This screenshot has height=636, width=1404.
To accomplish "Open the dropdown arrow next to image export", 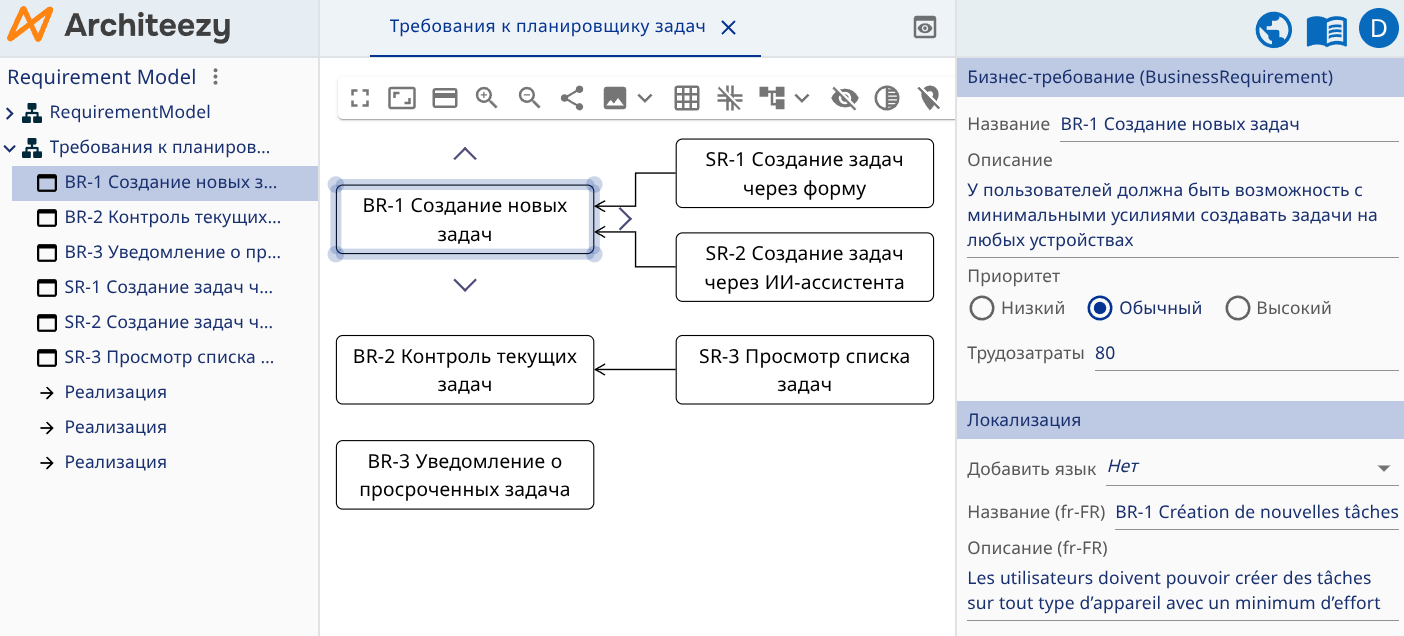I will (645, 98).
